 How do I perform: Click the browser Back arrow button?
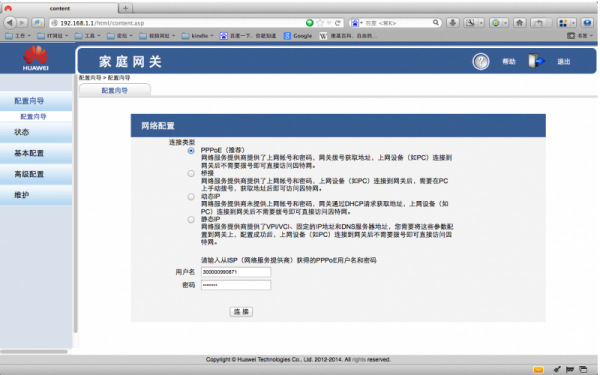[x=10, y=23]
